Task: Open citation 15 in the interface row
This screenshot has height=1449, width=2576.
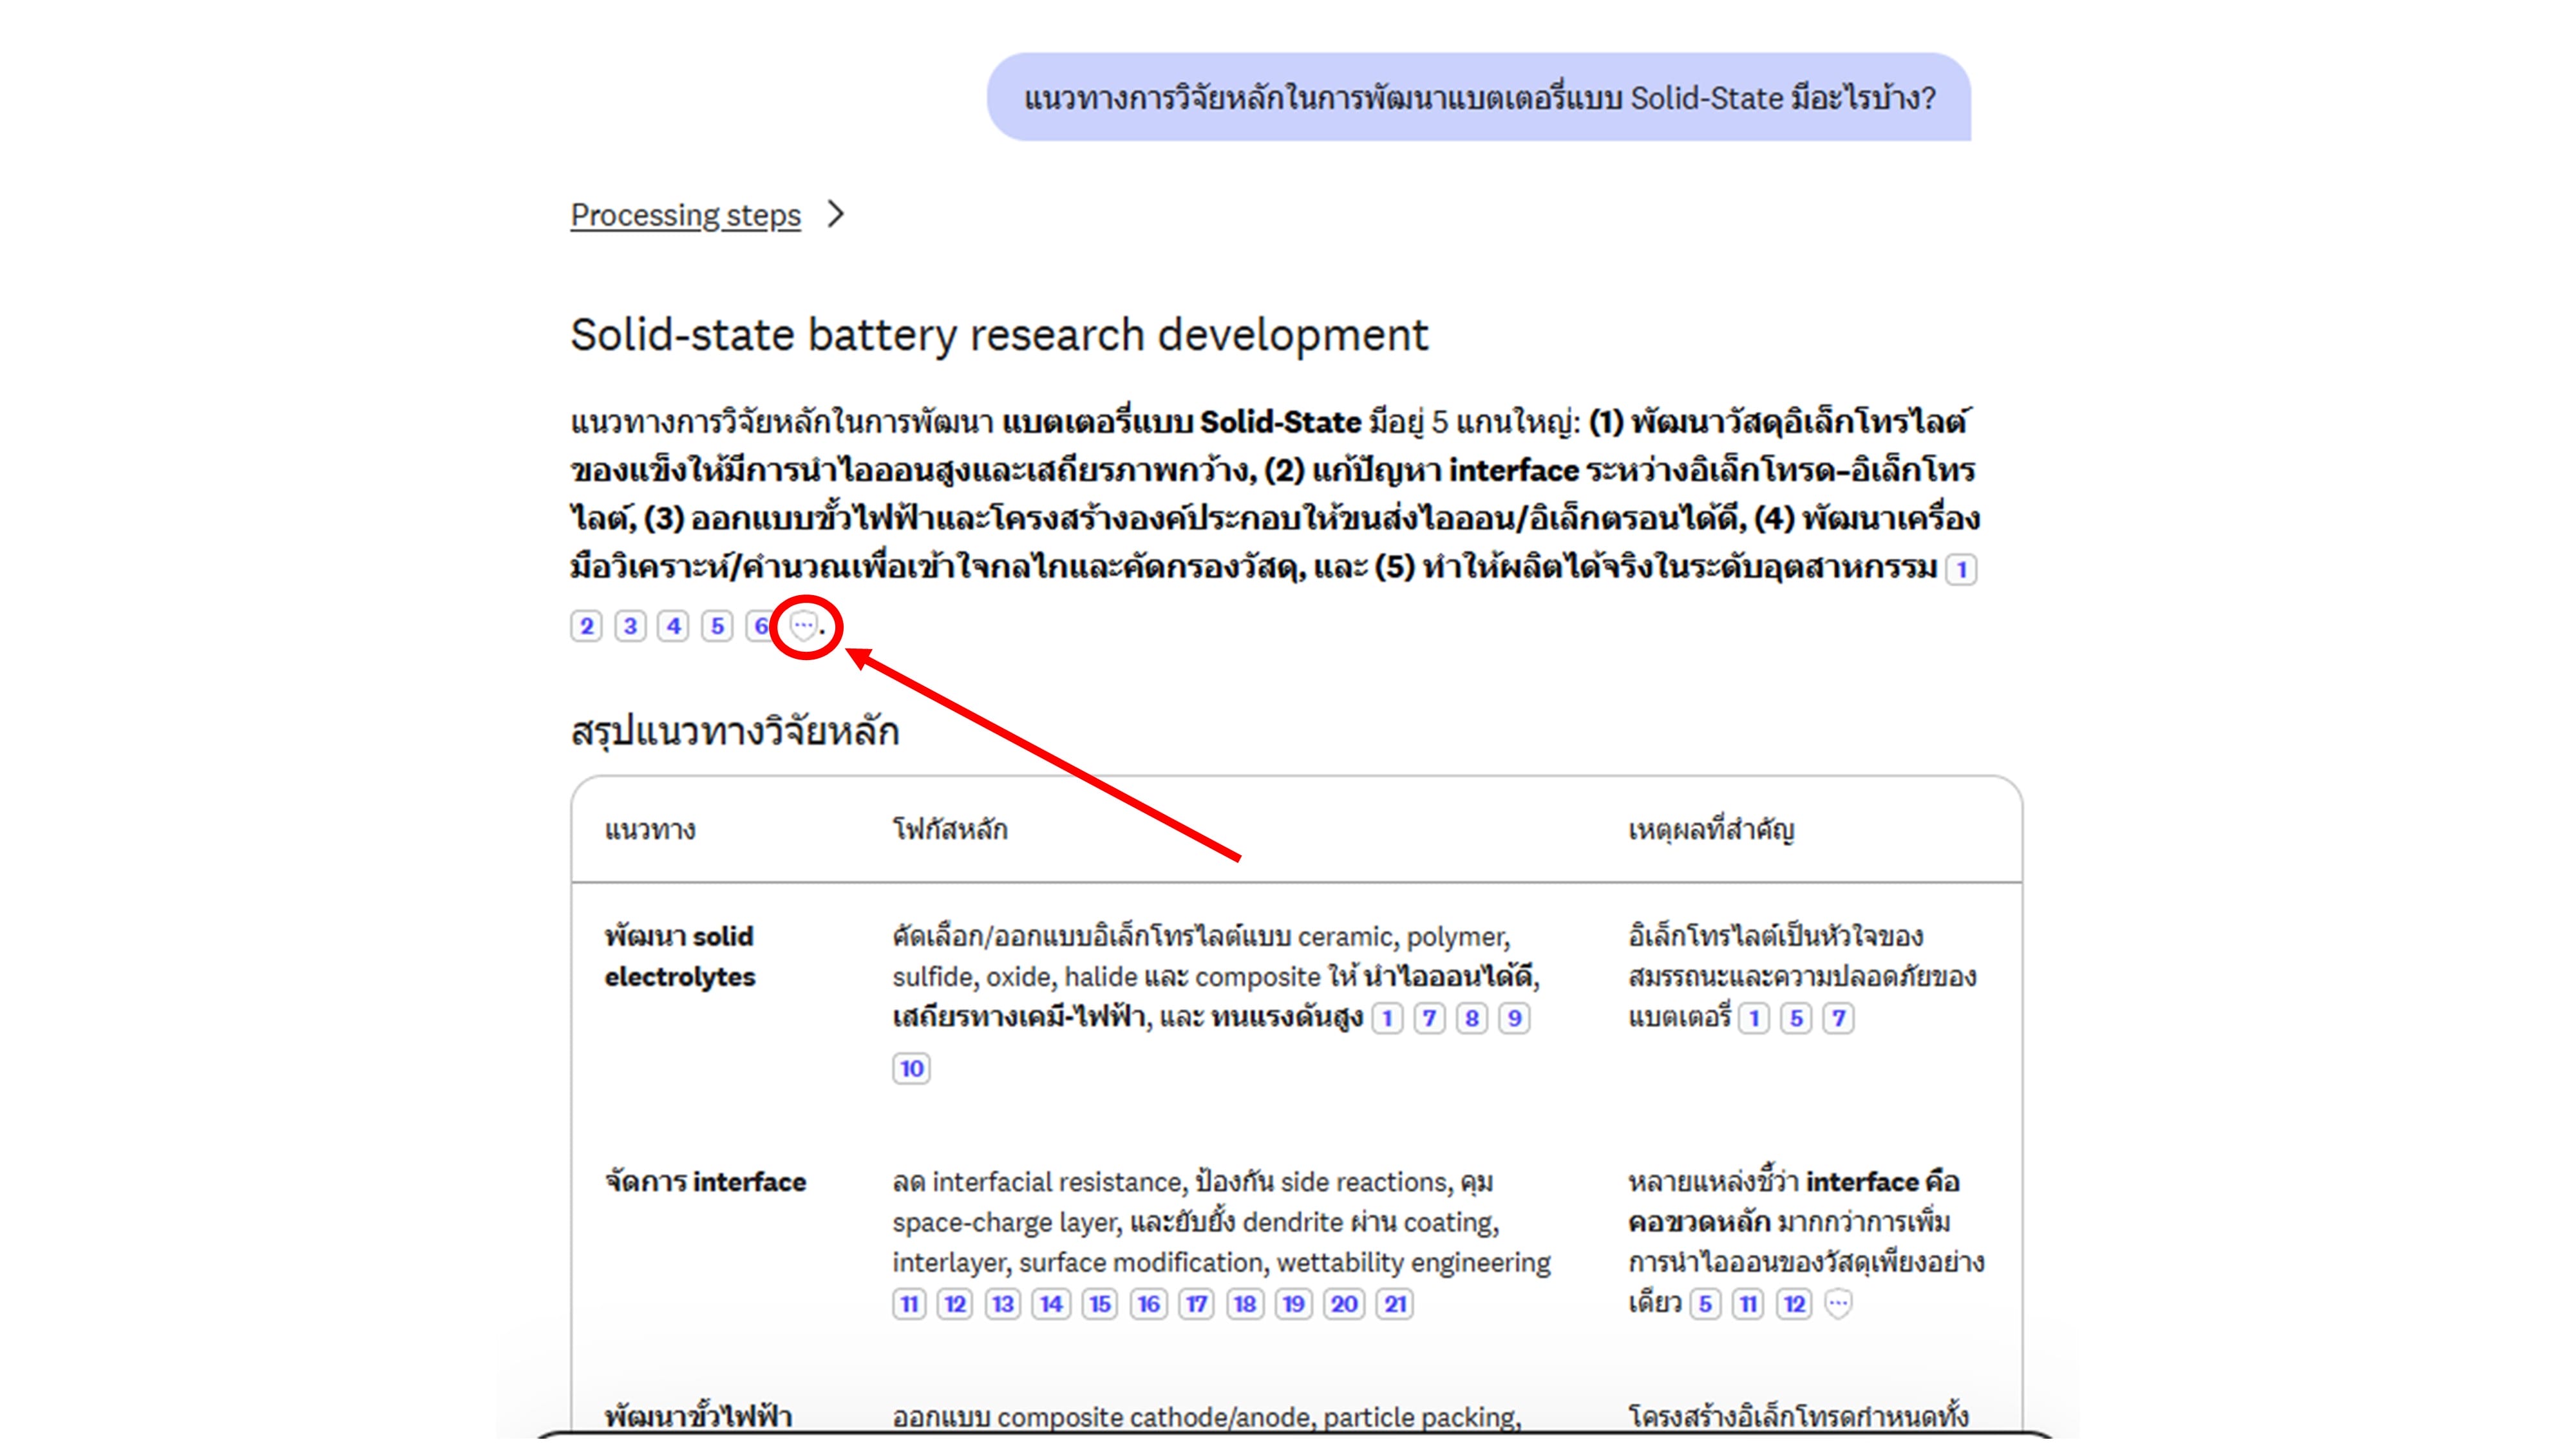Action: (x=1099, y=1304)
